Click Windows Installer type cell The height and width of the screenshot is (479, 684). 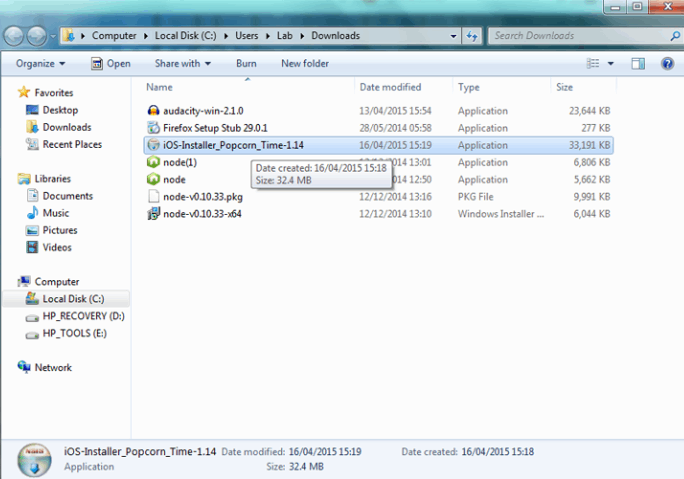(x=500, y=214)
